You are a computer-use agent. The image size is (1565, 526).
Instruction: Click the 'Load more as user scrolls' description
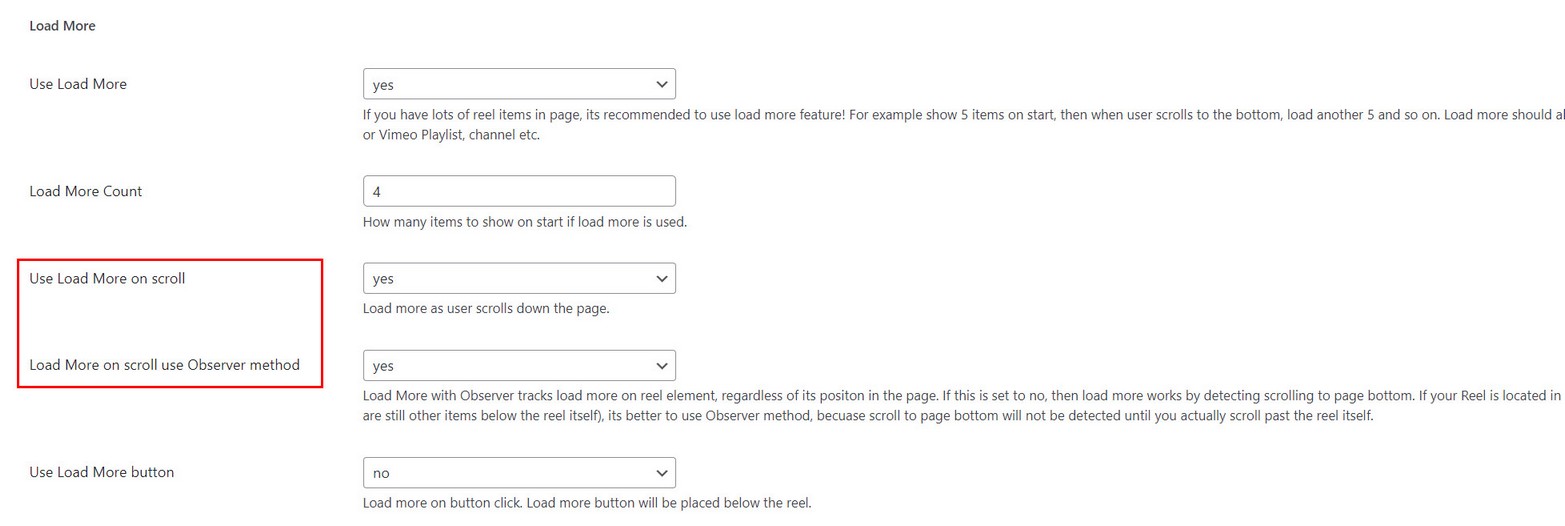pyautogui.click(x=486, y=308)
